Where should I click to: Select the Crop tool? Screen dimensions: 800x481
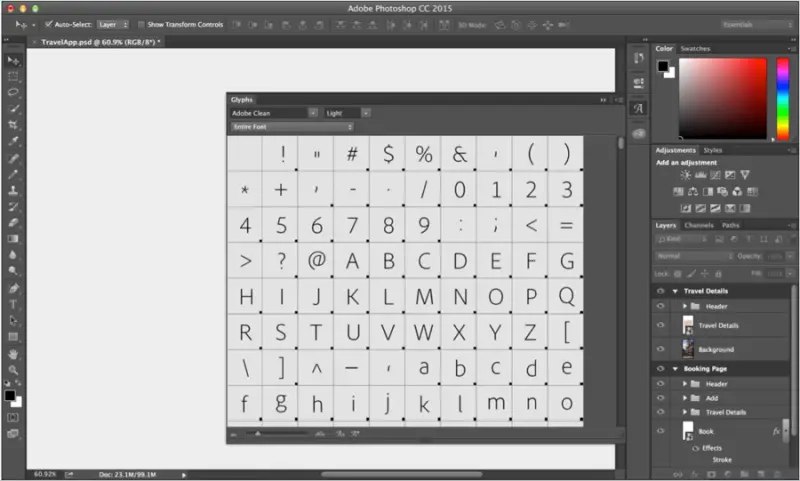click(x=13, y=124)
